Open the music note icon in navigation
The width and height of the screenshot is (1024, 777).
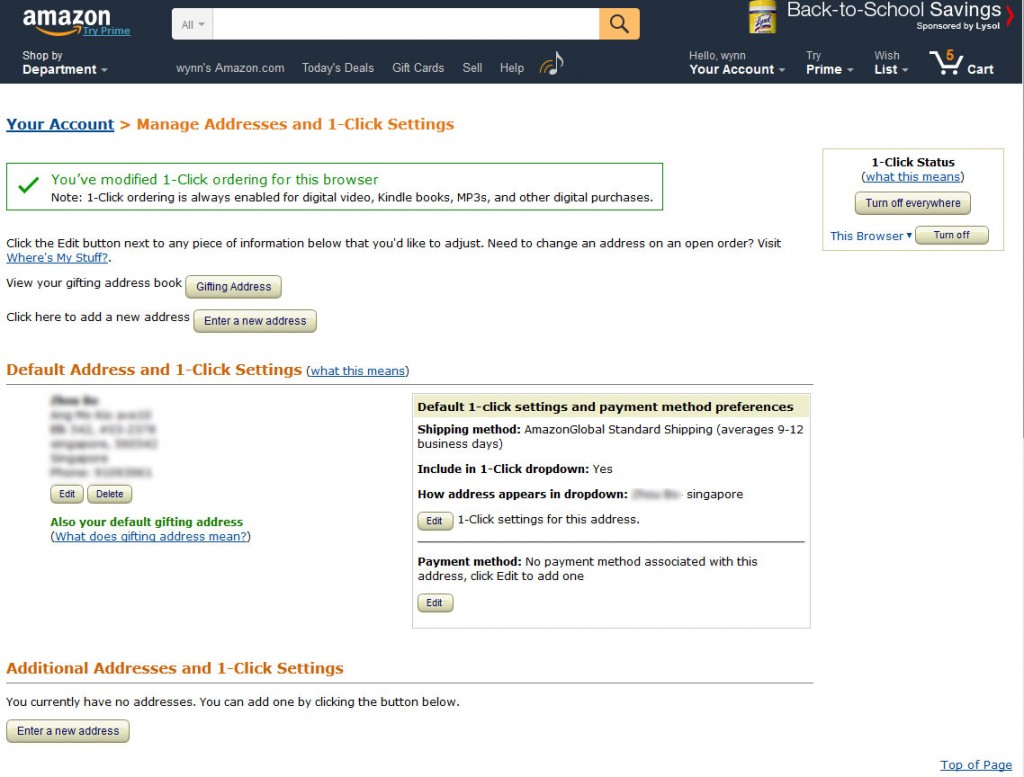552,64
